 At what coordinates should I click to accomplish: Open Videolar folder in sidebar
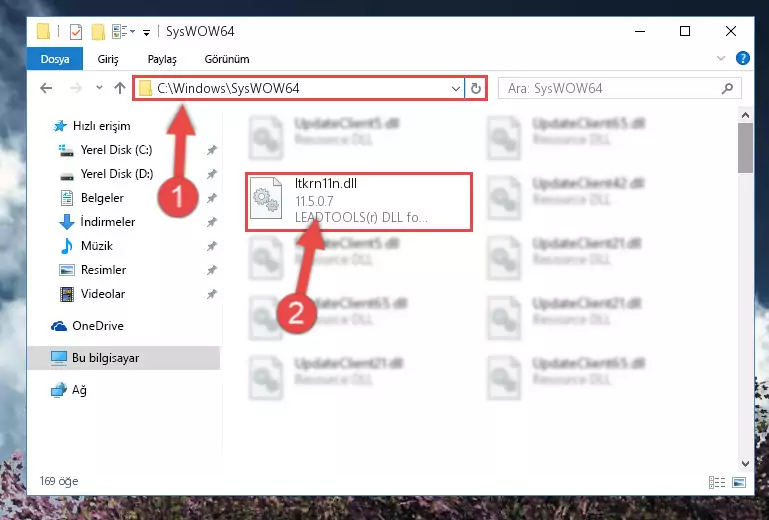(91, 294)
